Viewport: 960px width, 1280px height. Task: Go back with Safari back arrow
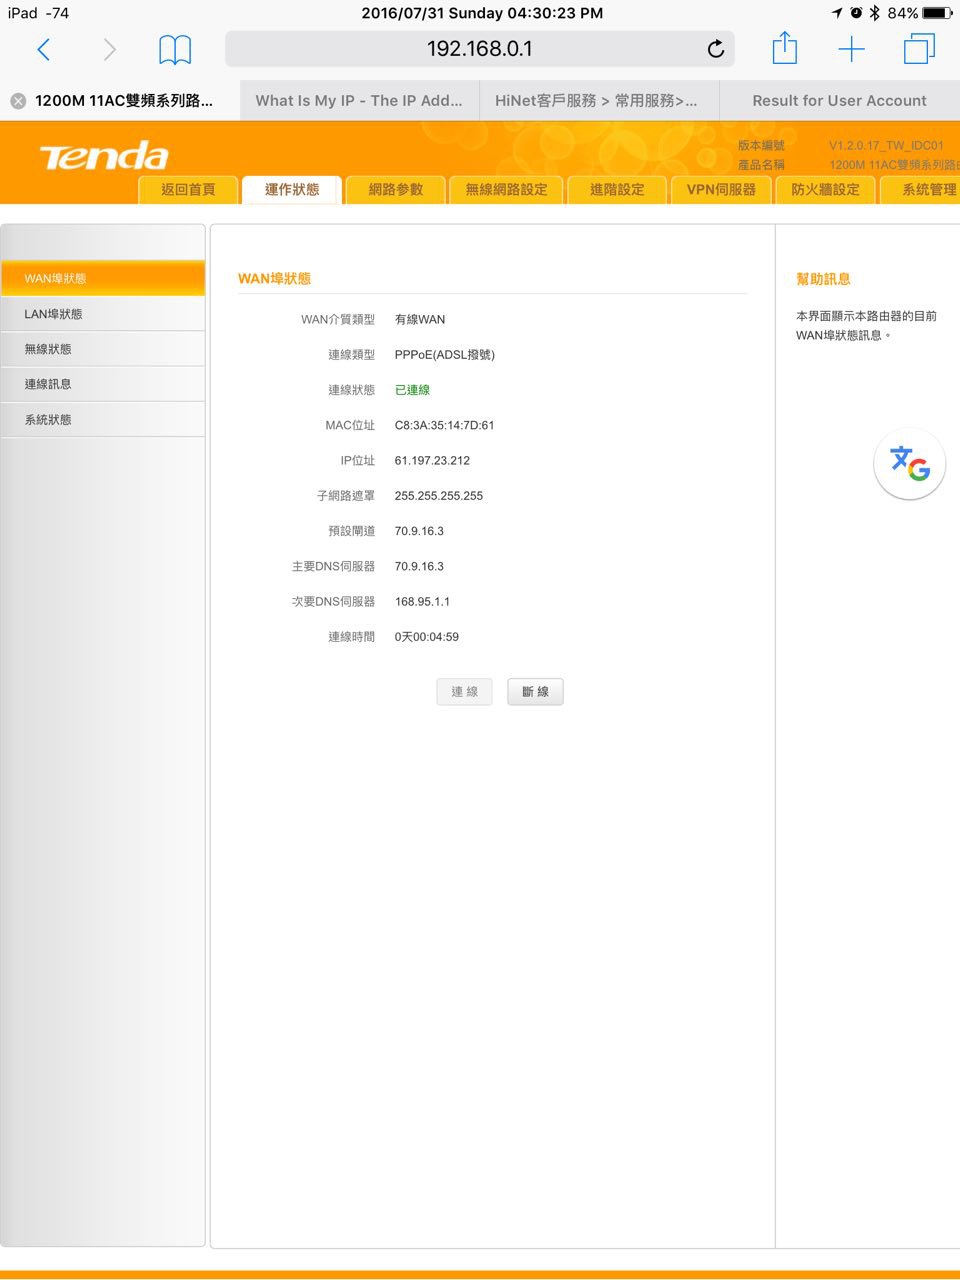[x=43, y=49]
